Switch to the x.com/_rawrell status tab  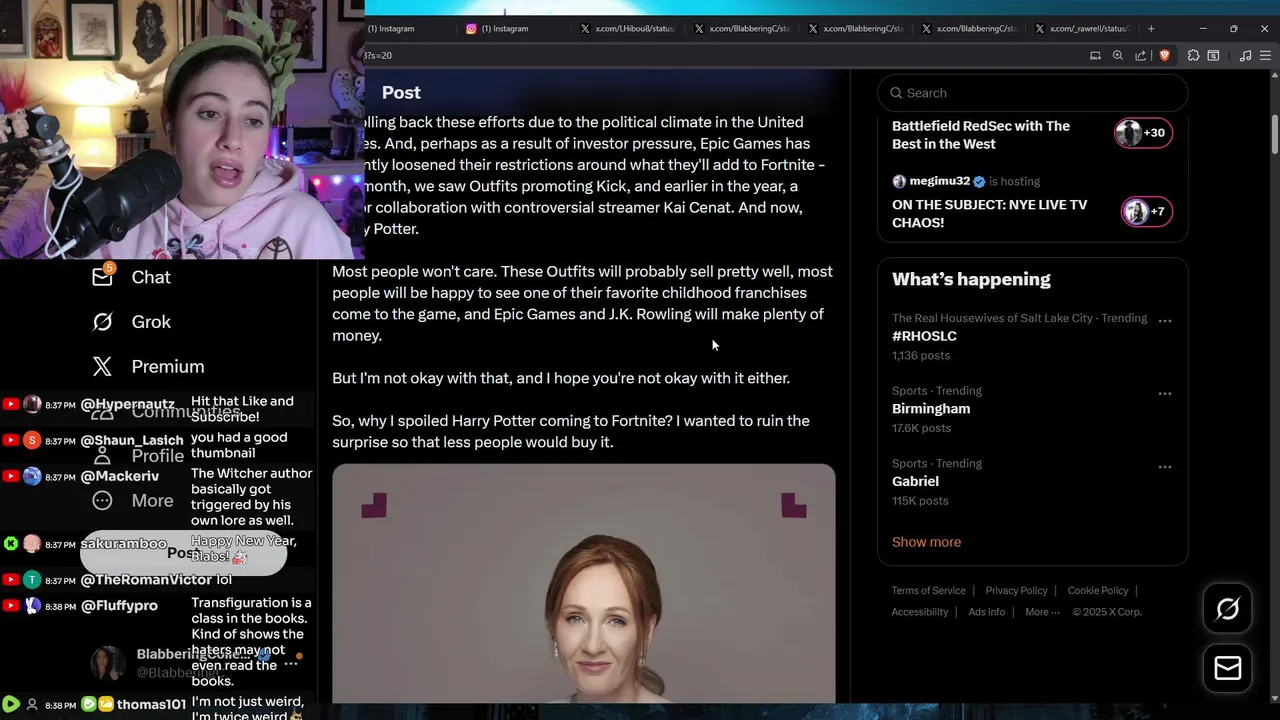(x=1083, y=29)
